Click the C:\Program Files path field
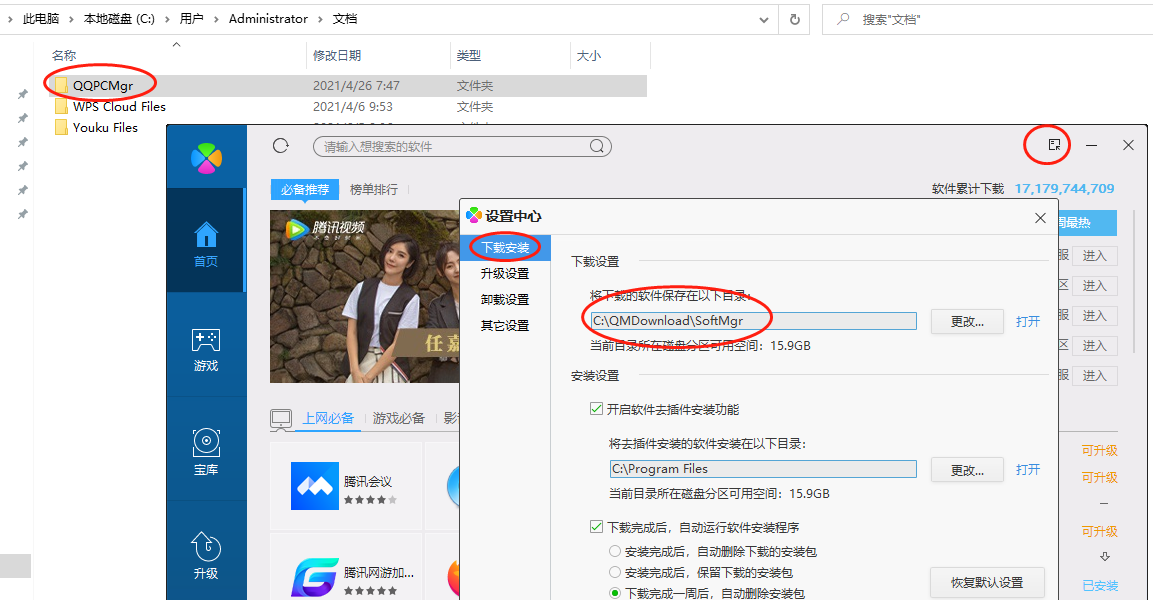1153x600 pixels. 763,468
